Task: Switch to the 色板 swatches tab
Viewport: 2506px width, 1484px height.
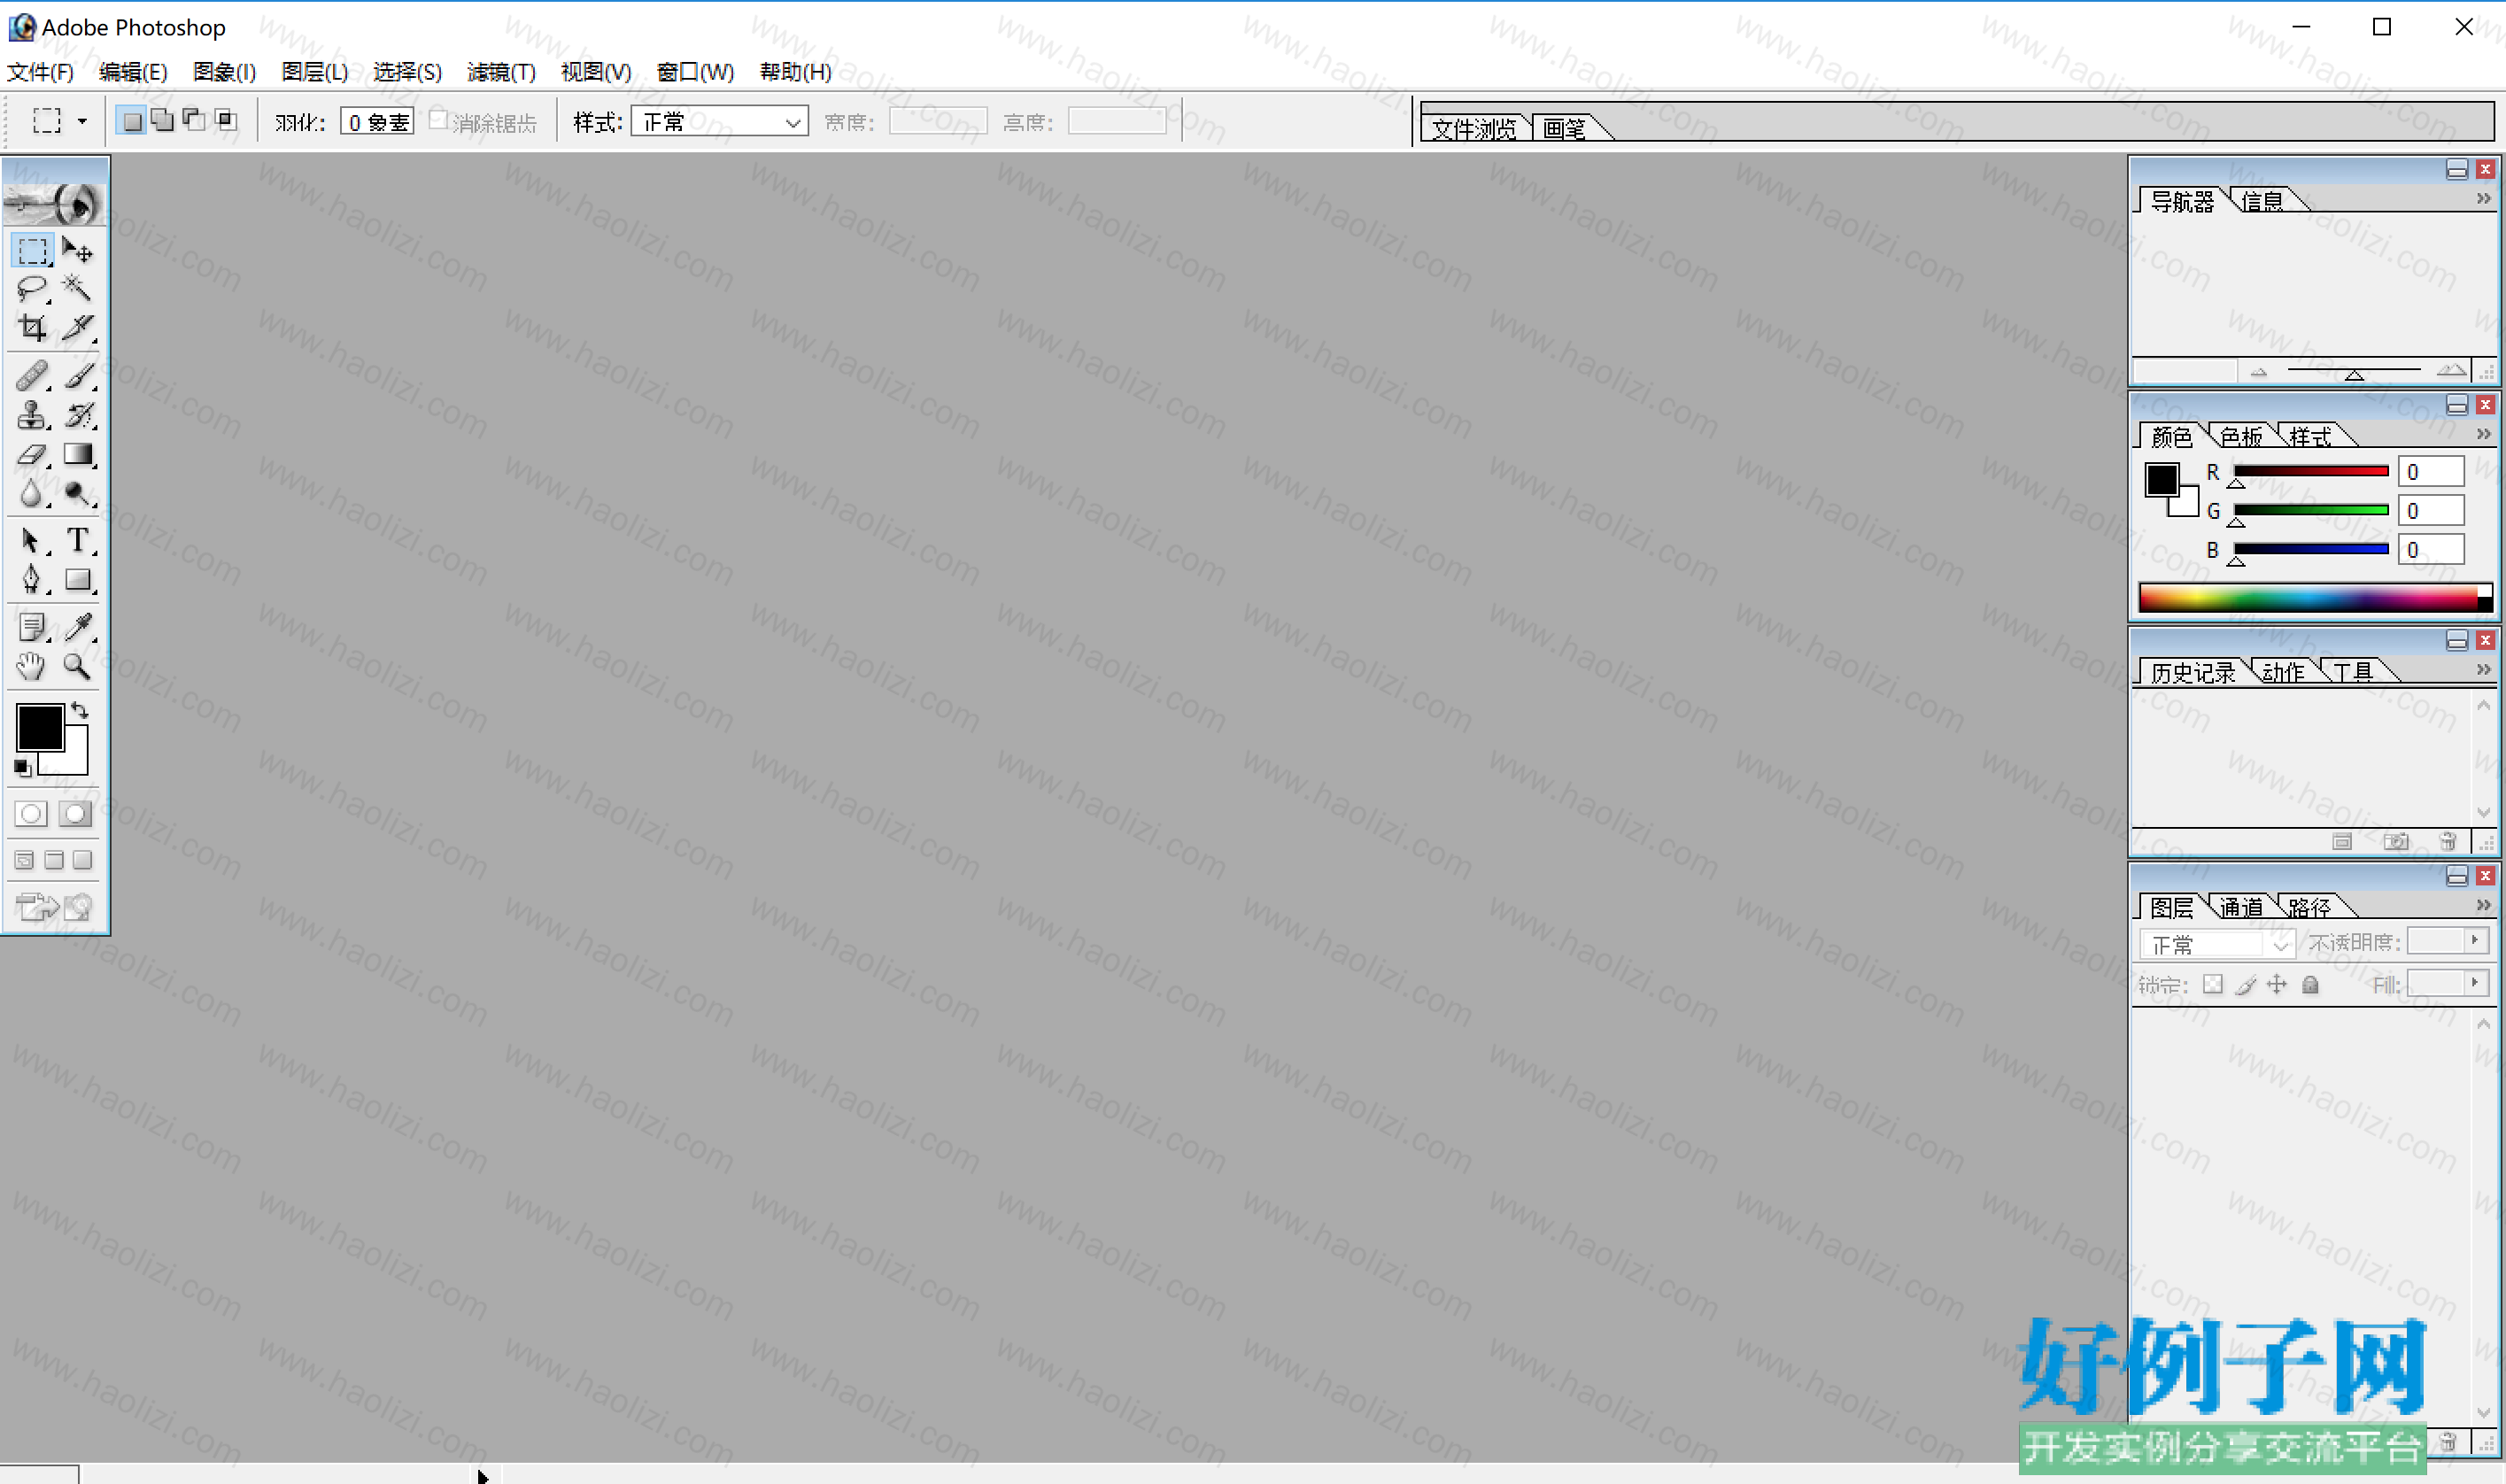Action: click(x=2241, y=436)
